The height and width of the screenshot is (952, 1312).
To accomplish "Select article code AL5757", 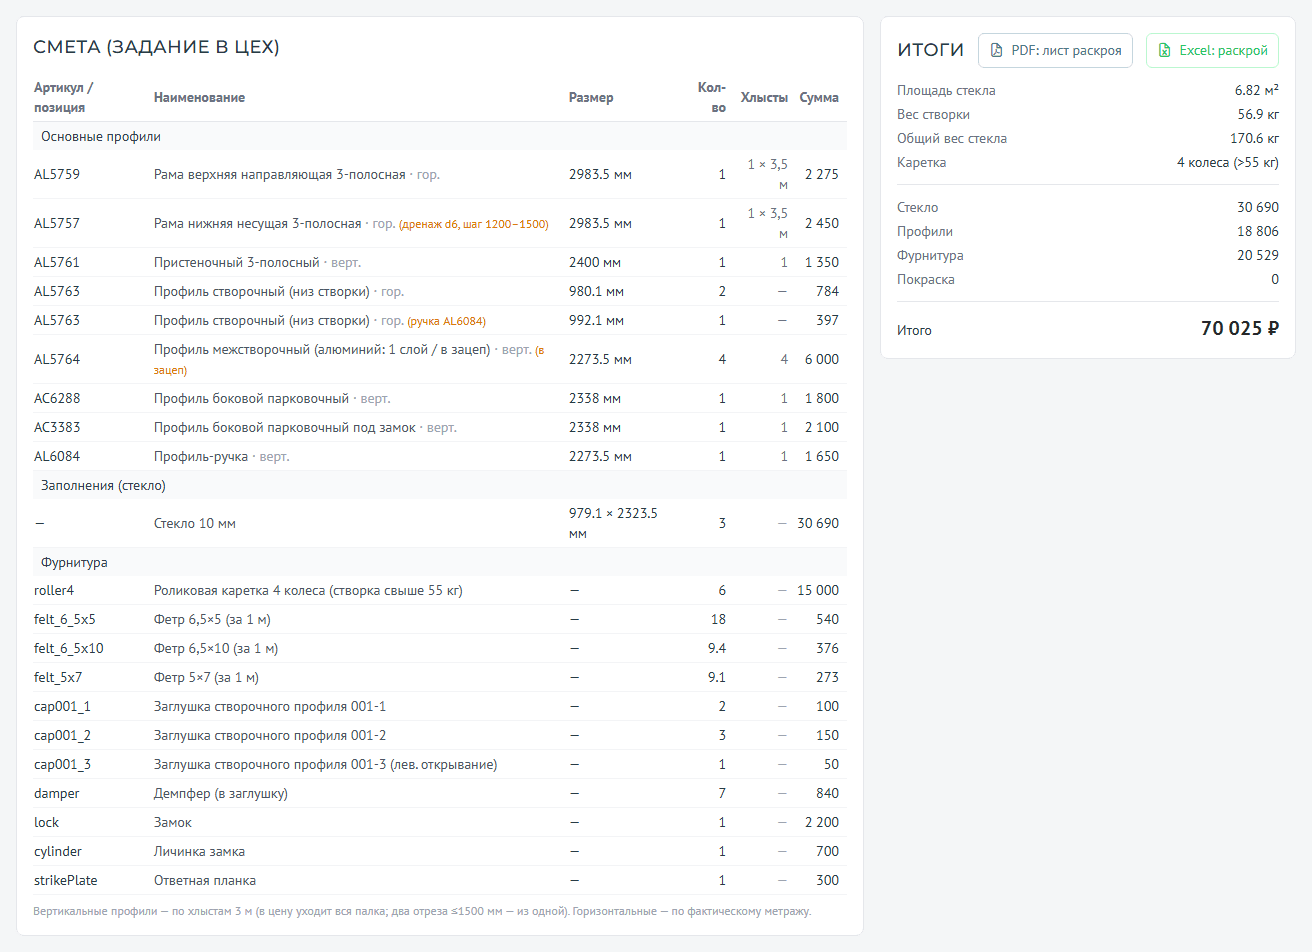I will click(57, 223).
